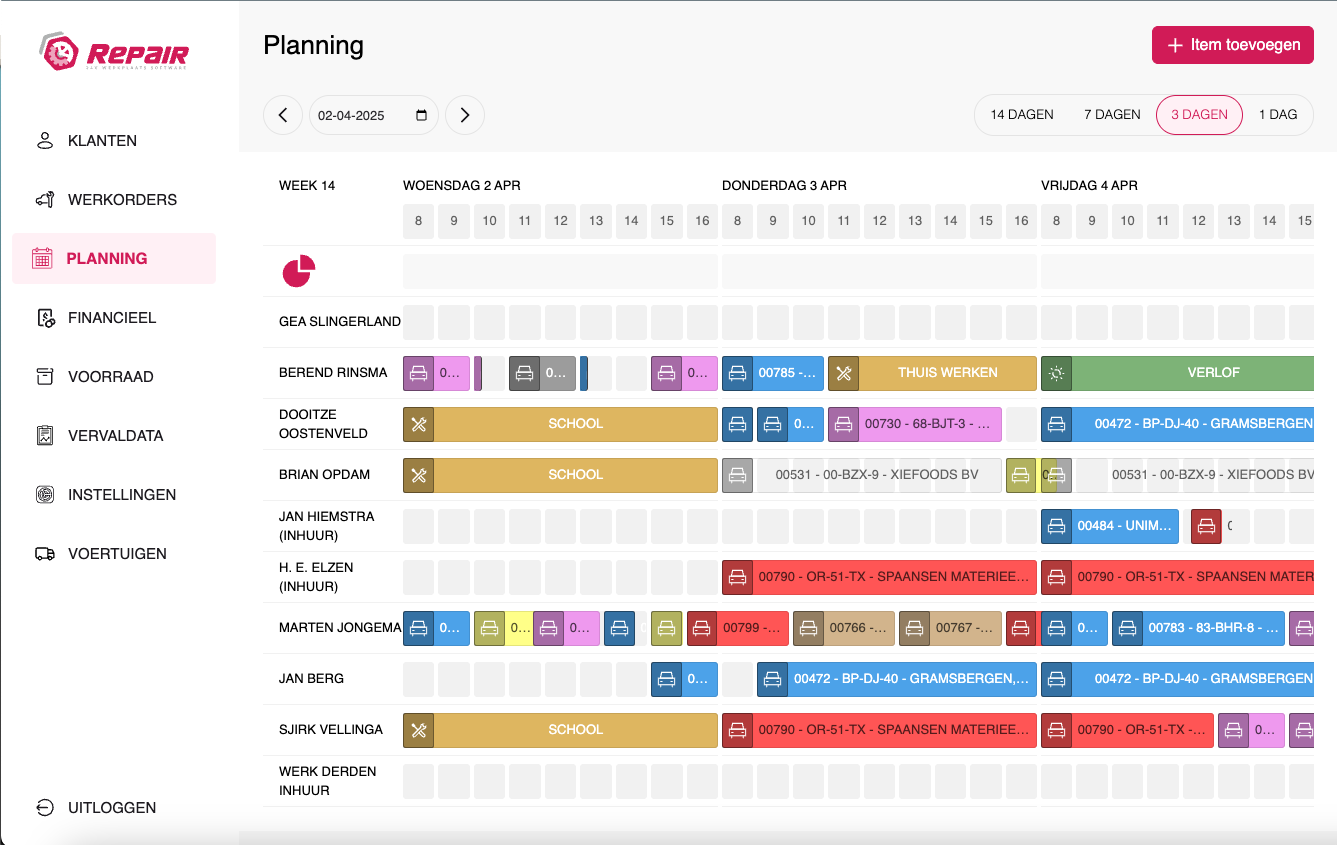Click the sun icon on Verlof block
1337x845 pixels.
pos(1056,373)
